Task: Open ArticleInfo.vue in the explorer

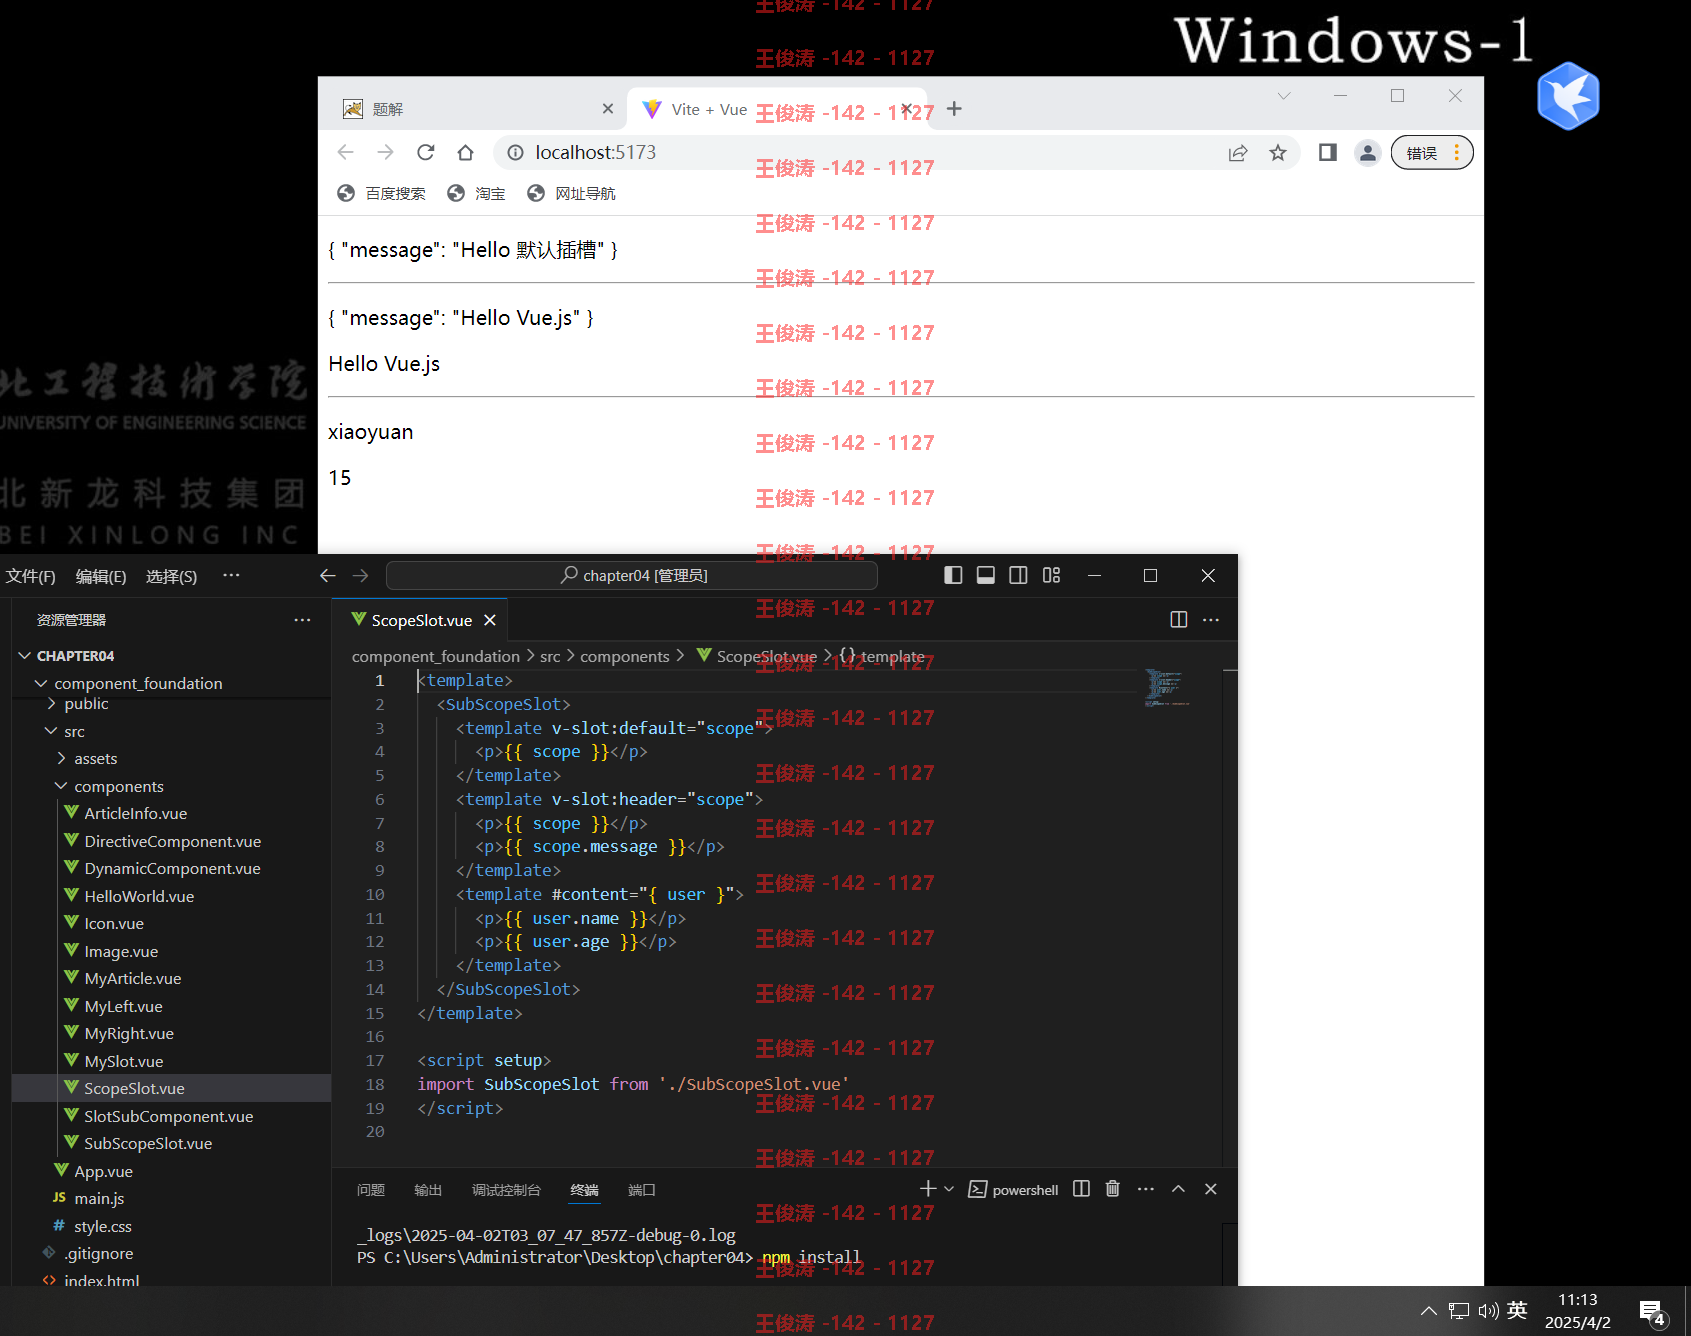Action: pyautogui.click(x=172, y=814)
